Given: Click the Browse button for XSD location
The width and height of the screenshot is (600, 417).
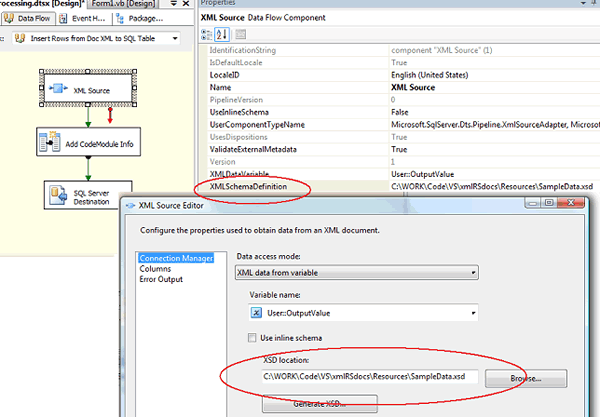Looking at the screenshot, I should [527, 379].
